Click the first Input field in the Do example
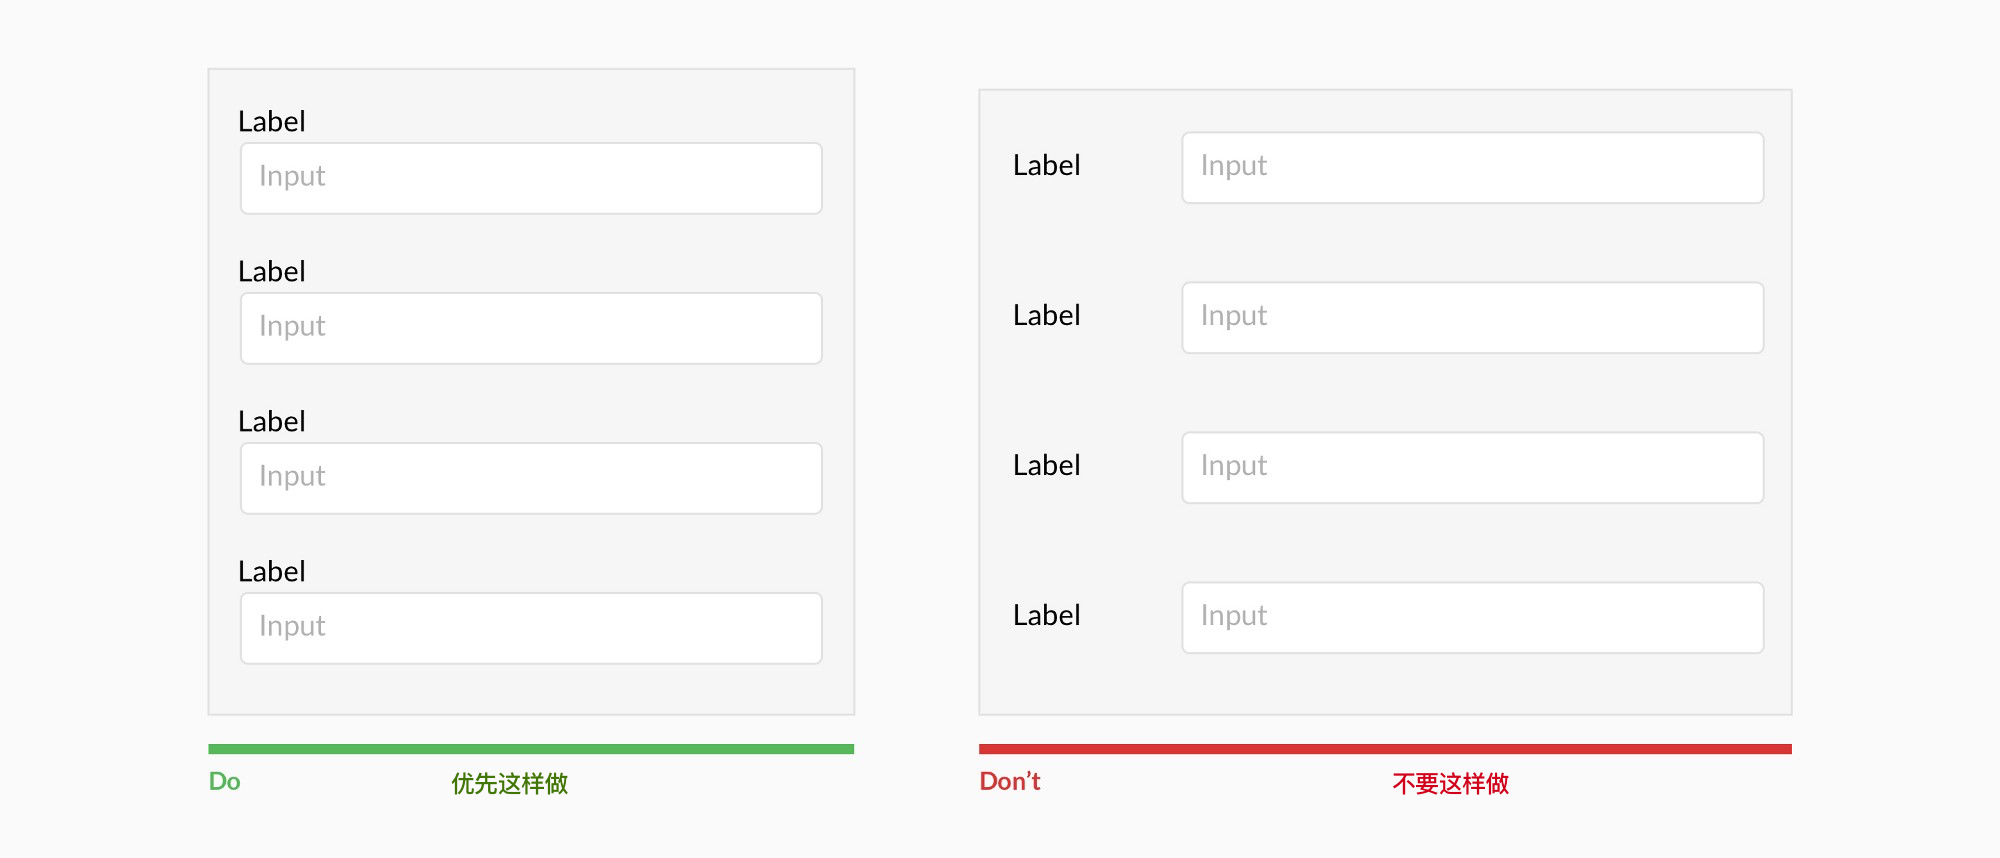The width and height of the screenshot is (2000, 858). (531, 178)
